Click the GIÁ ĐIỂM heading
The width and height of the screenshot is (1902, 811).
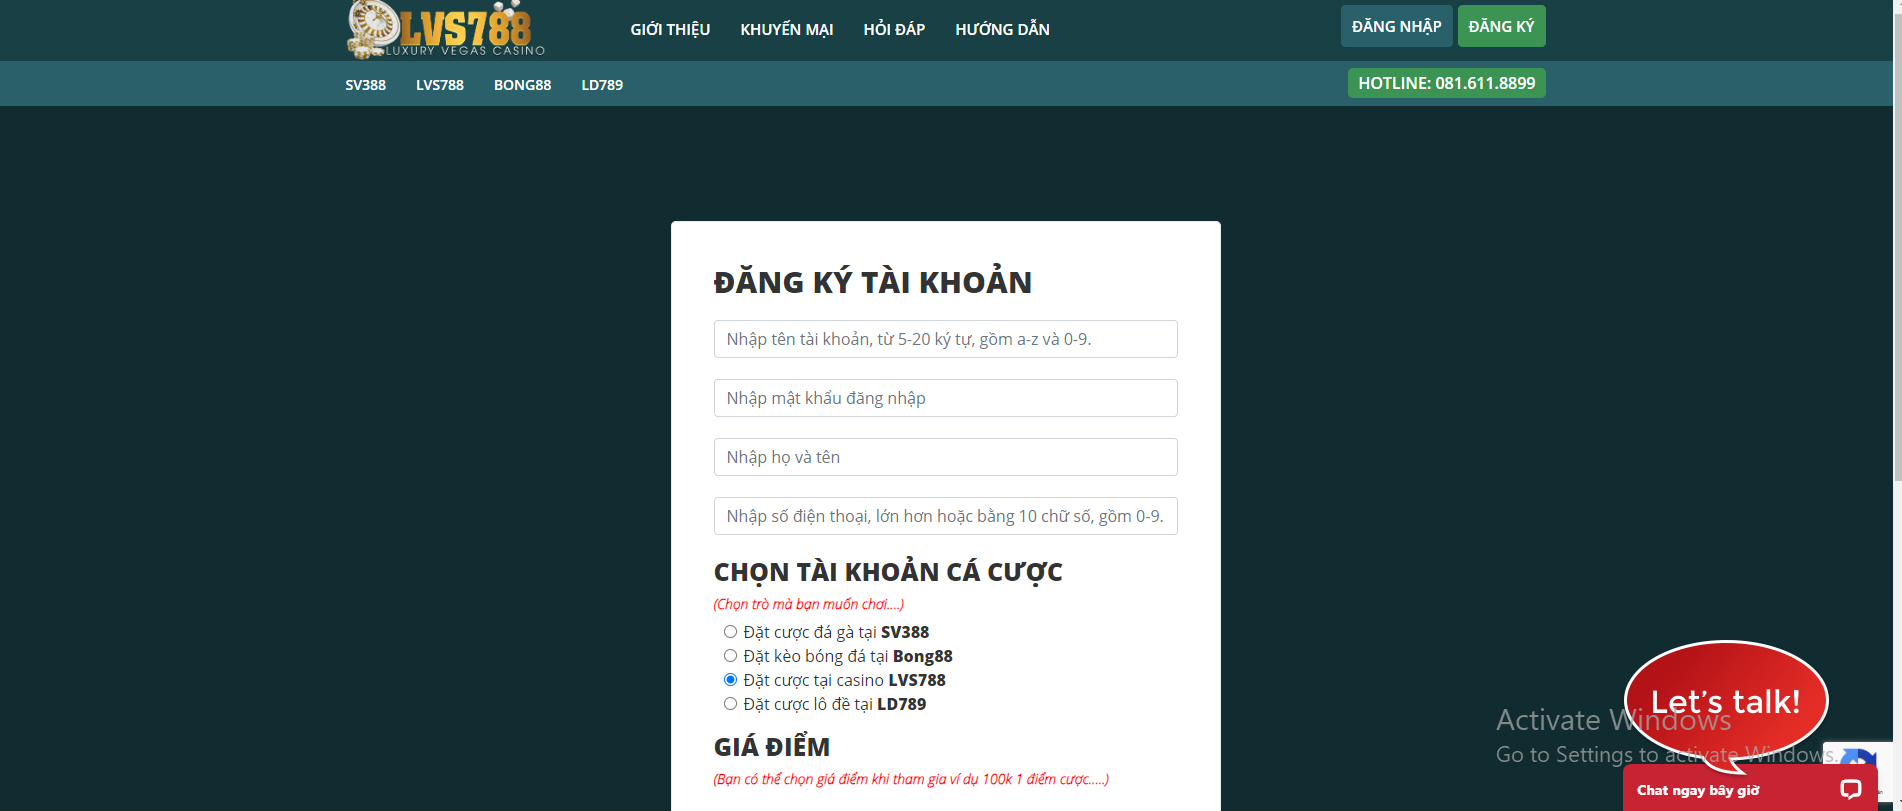click(772, 747)
